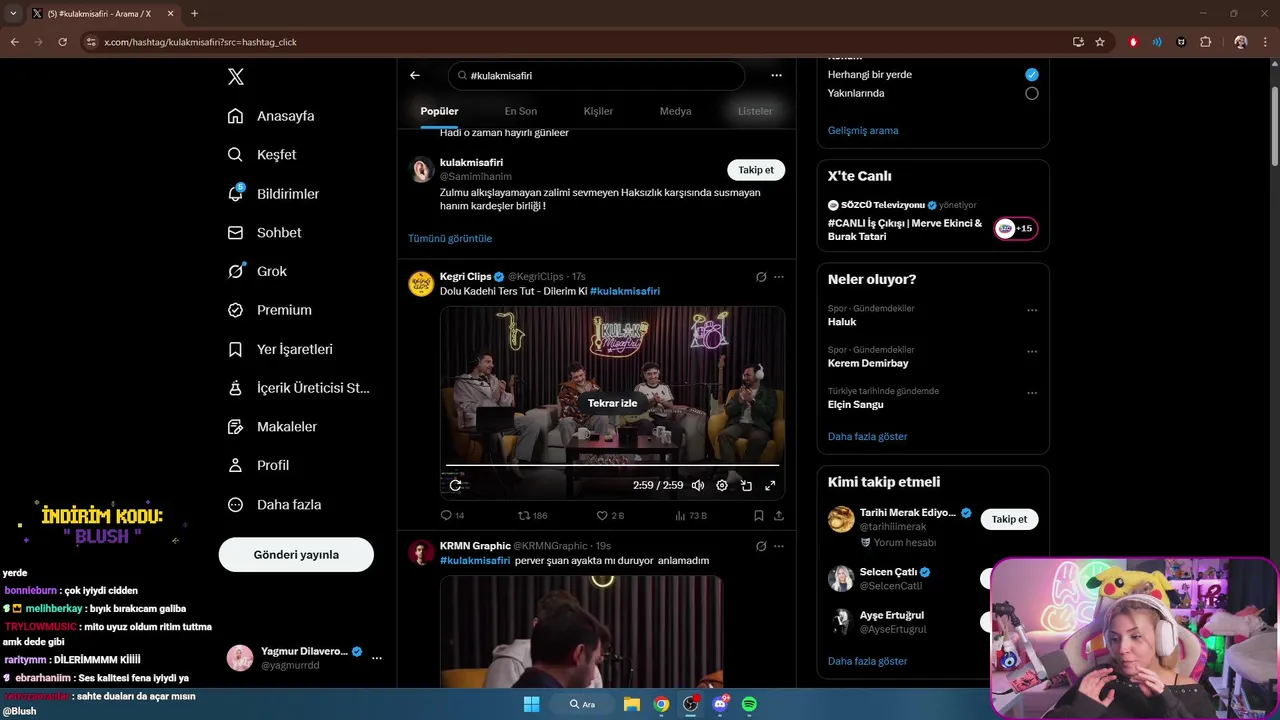
Task: Enter fullscreen on the video
Action: pyautogui.click(x=770, y=485)
